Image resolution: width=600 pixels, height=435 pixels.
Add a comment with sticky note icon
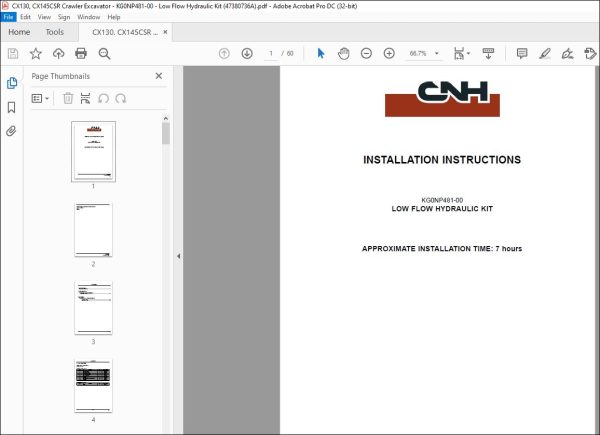(522, 53)
